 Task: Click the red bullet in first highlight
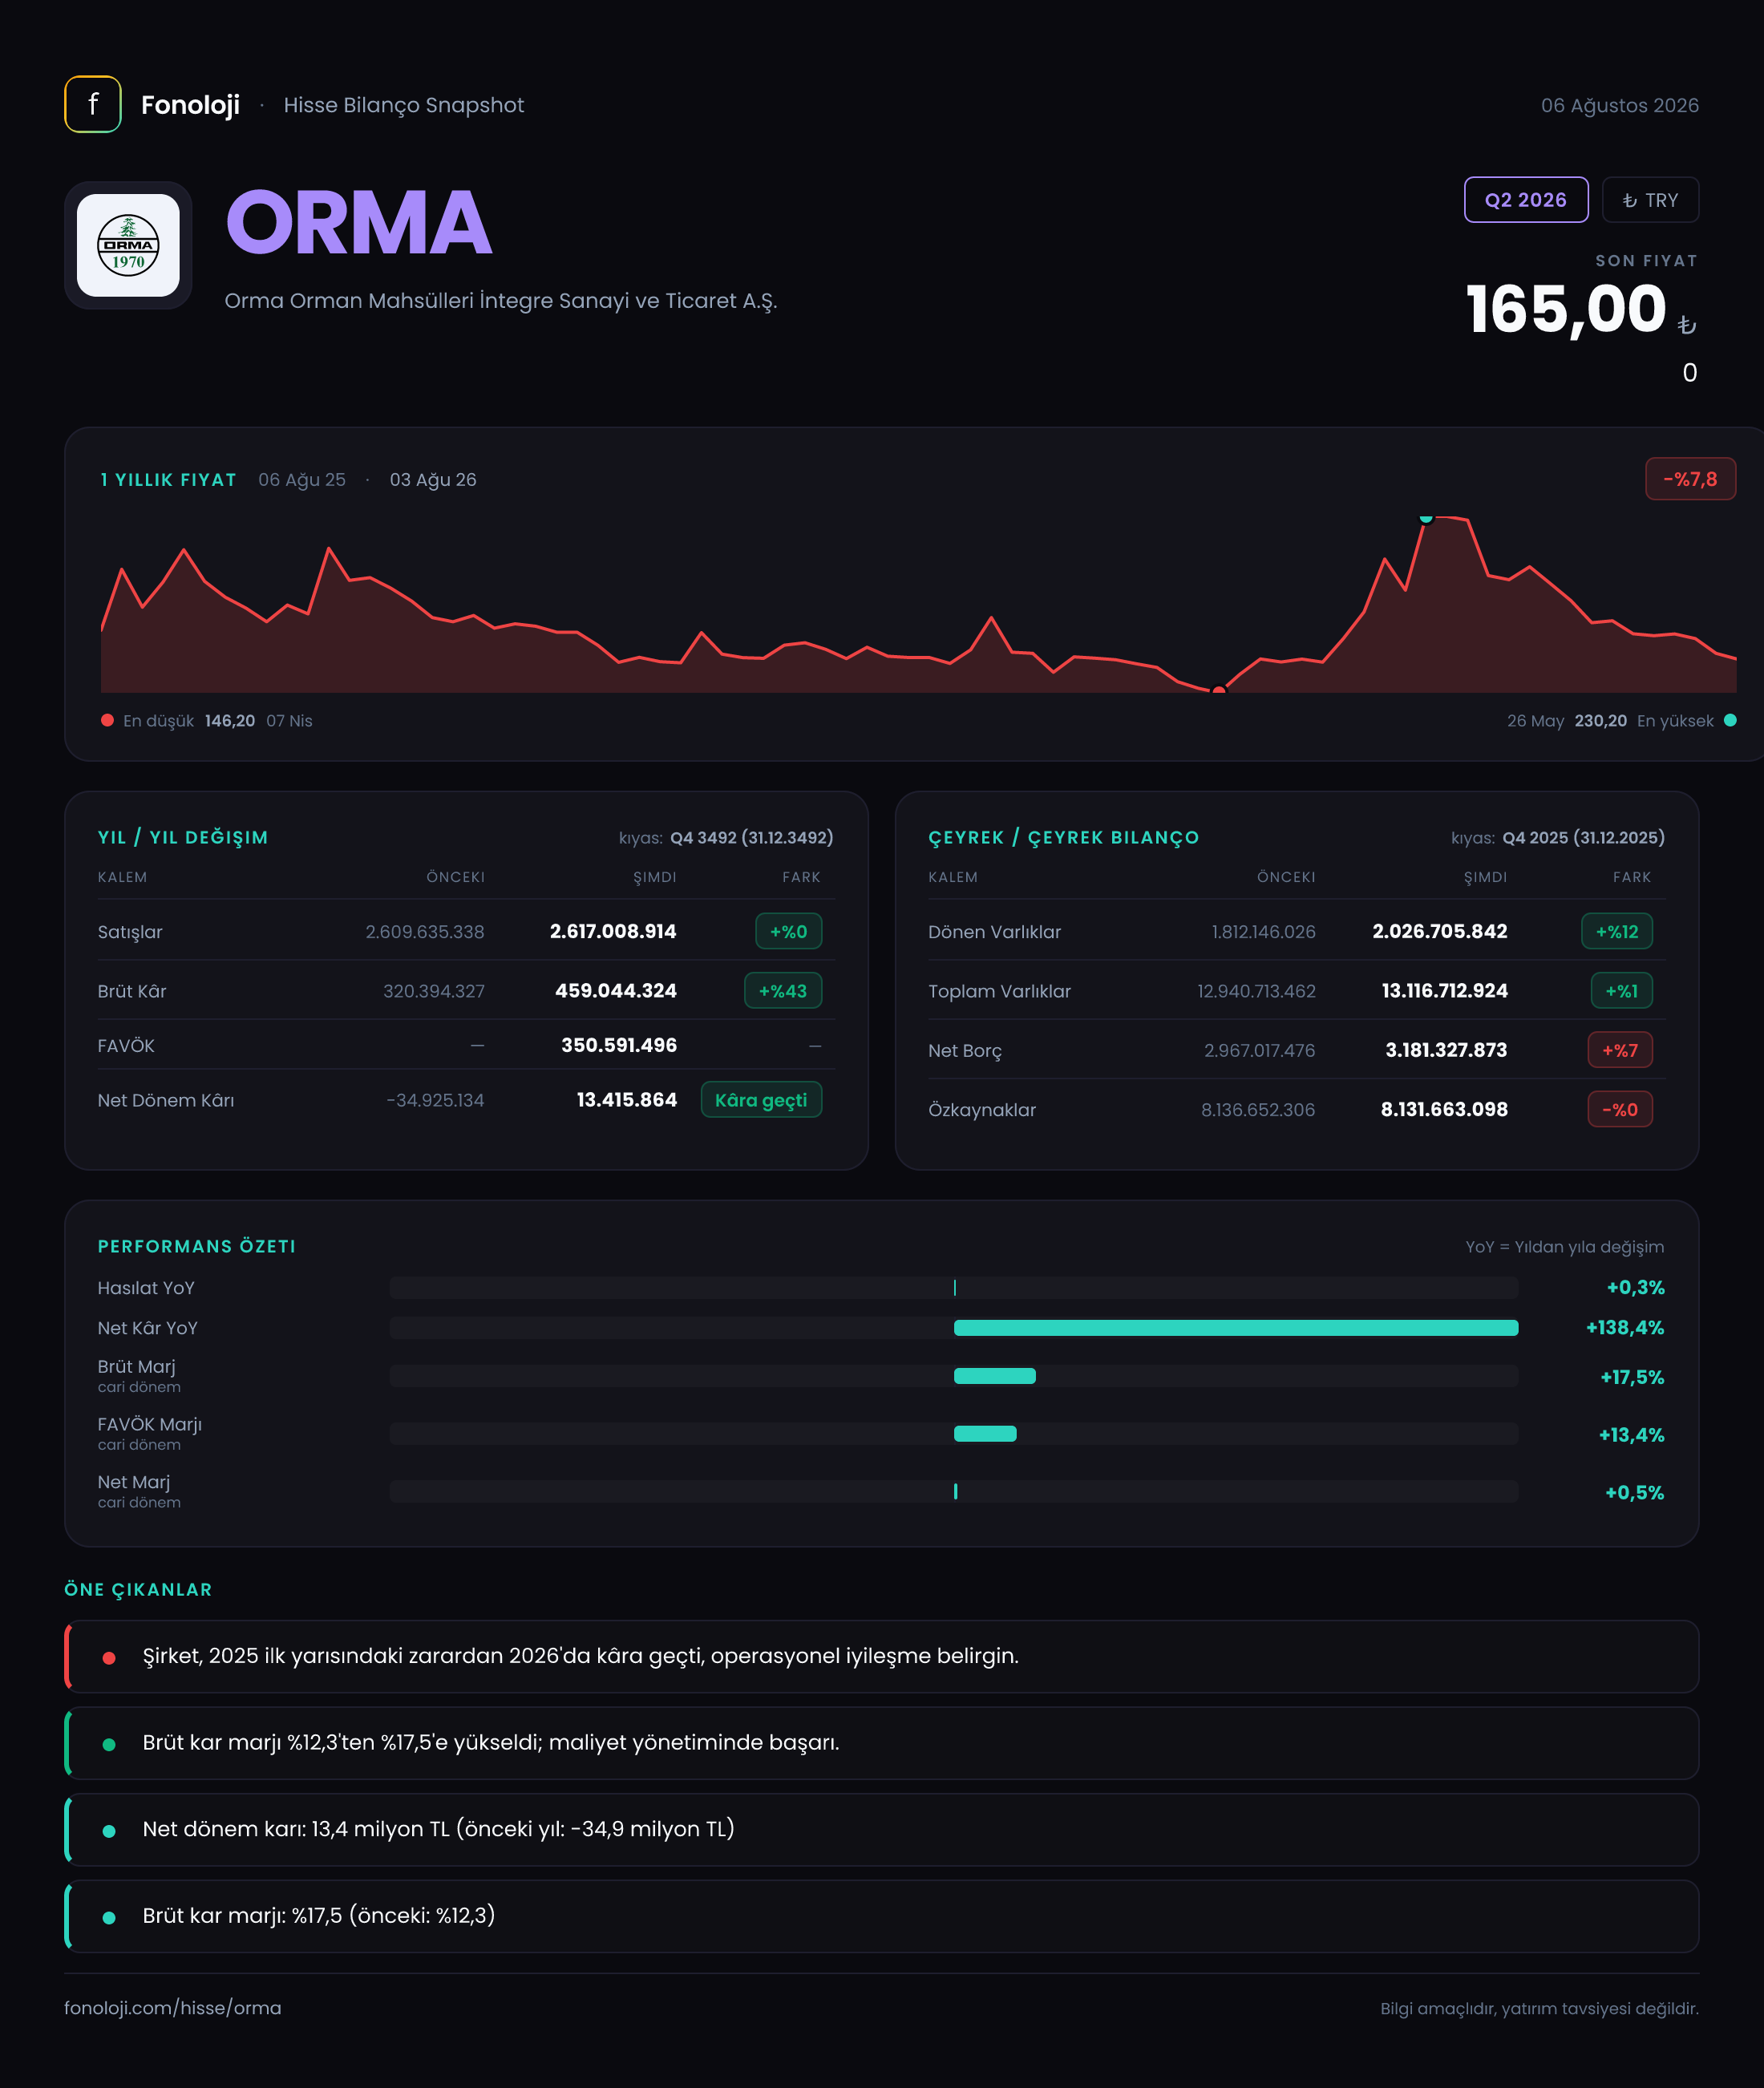[109, 1658]
